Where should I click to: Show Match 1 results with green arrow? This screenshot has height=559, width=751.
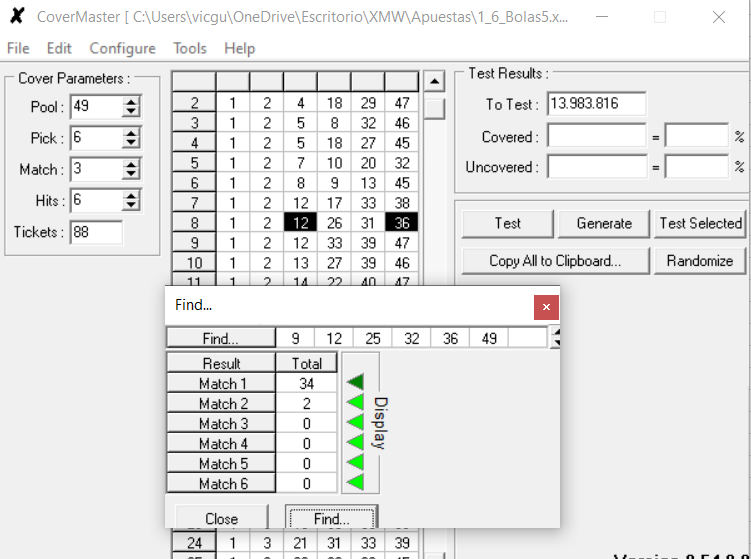pos(355,382)
